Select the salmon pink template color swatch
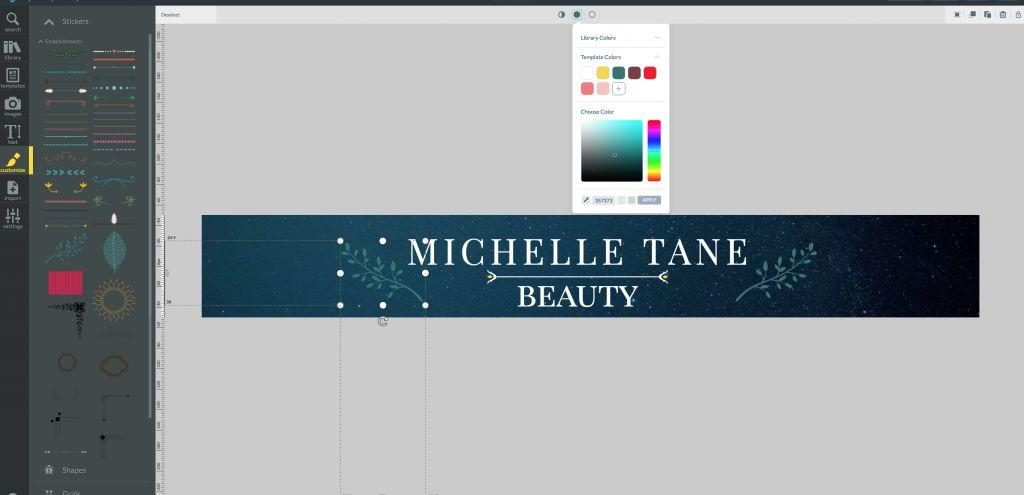This screenshot has width=1024, height=495. pos(587,88)
